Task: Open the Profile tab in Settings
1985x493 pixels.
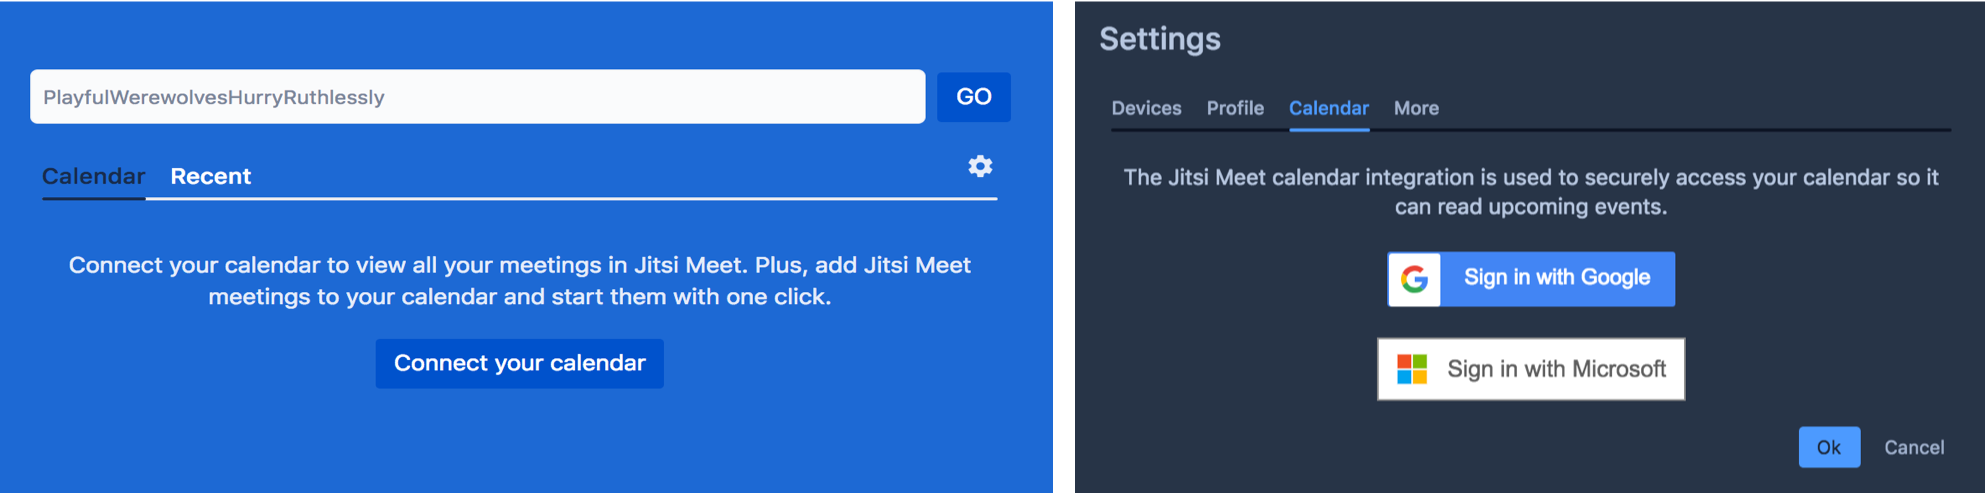Action: click(x=1235, y=108)
